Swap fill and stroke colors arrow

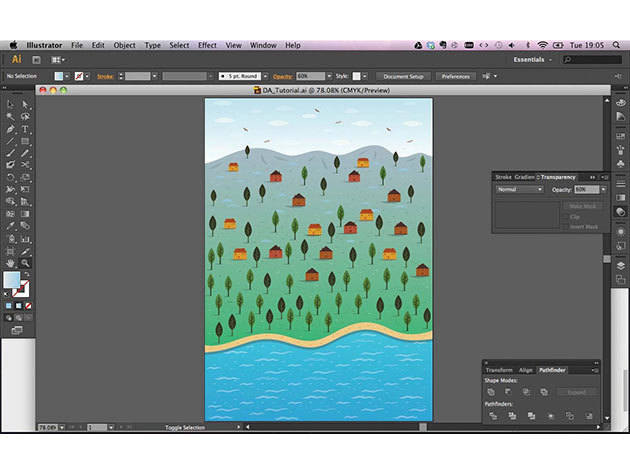(x=27, y=274)
